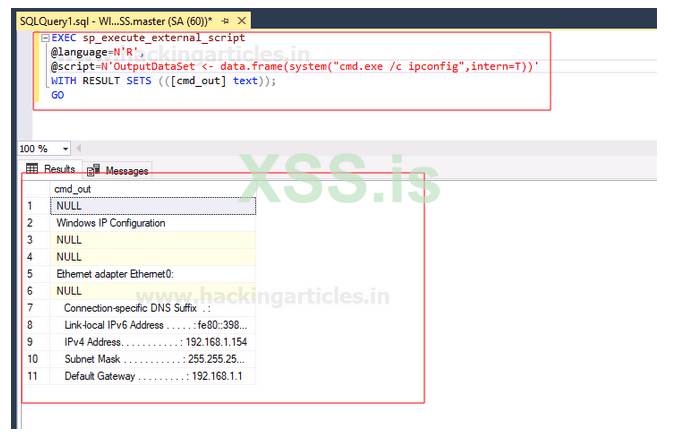Screen dimensions: 677x434
Task: Click the 'Ethernet adapter Ethernet0:' cell
Action: pos(153,274)
